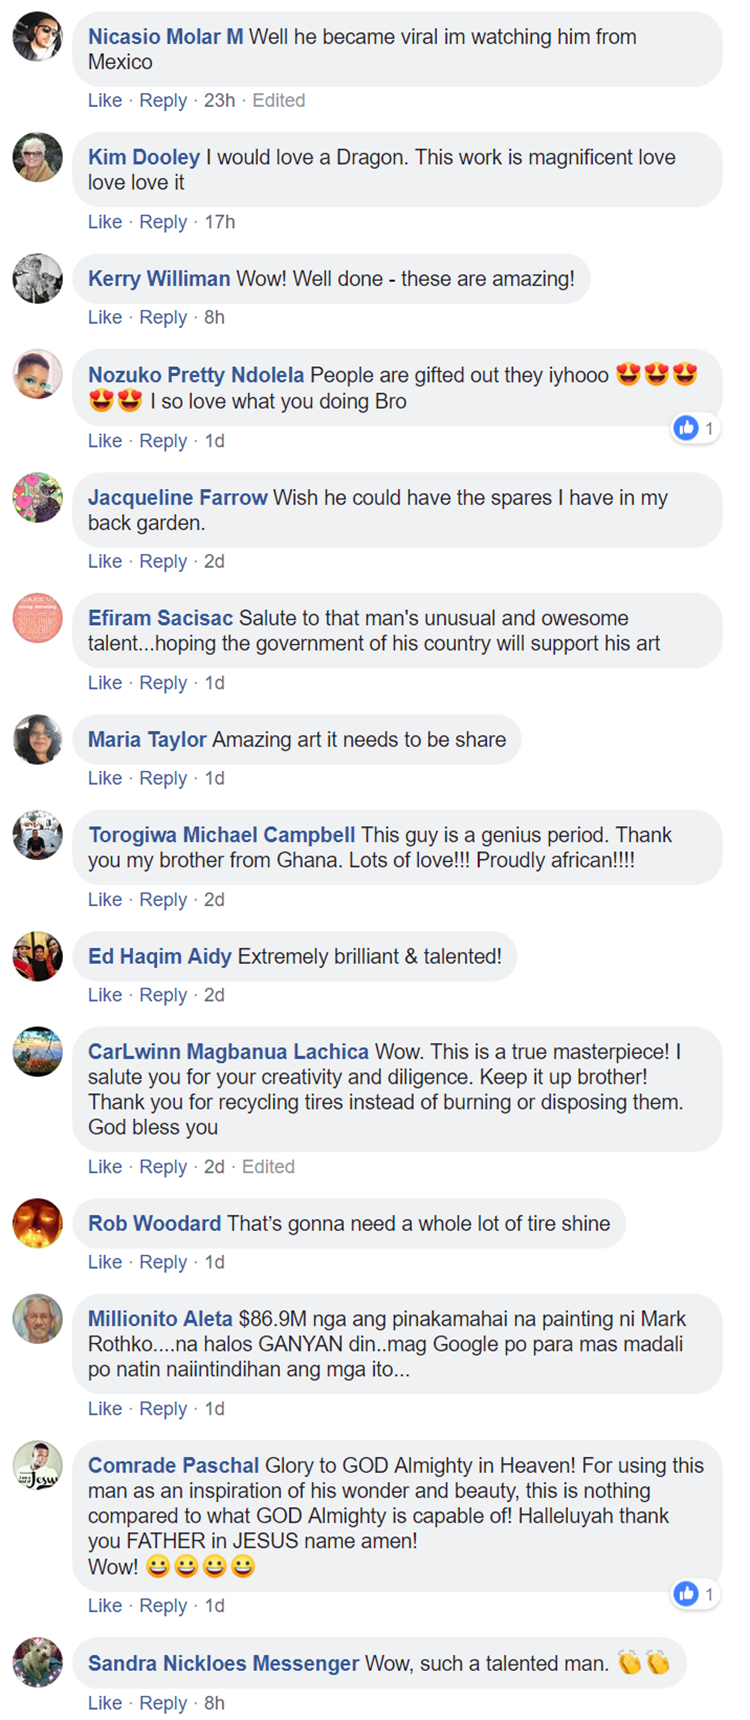Image resolution: width=750 pixels, height=1720 pixels.
Task: Like Maria Taylor's comment
Action: point(104,778)
